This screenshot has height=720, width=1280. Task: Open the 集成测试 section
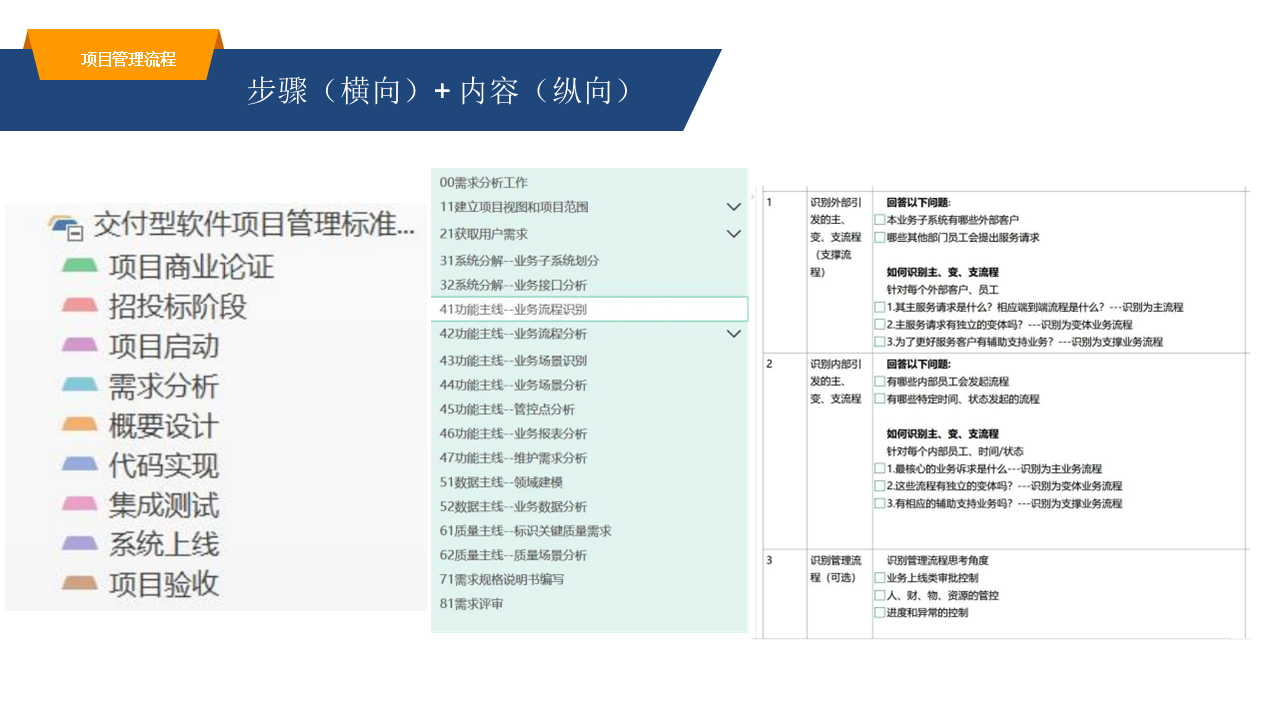tap(164, 504)
